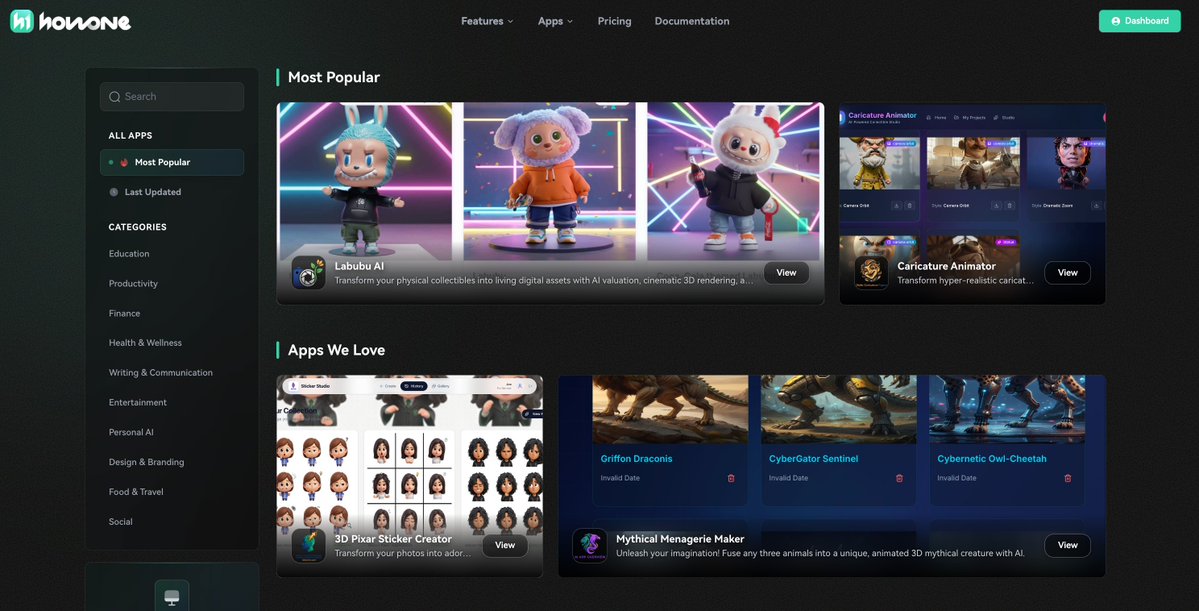Click the Most Popular section heading
Viewport: 1199px width, 611px height.
(333, 77)
